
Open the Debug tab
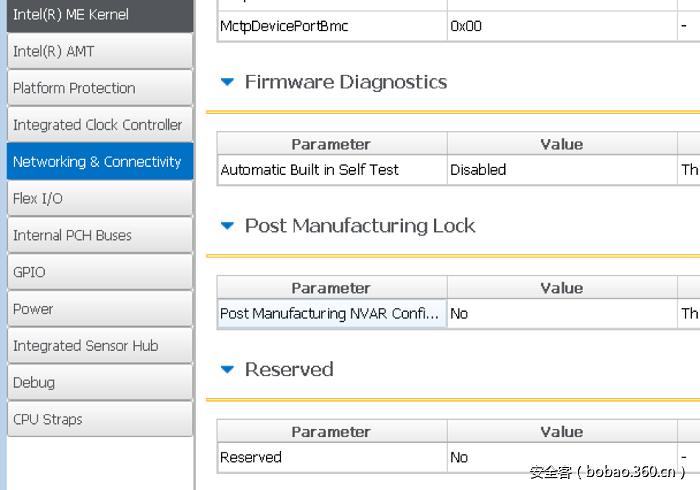pos(97,383)
